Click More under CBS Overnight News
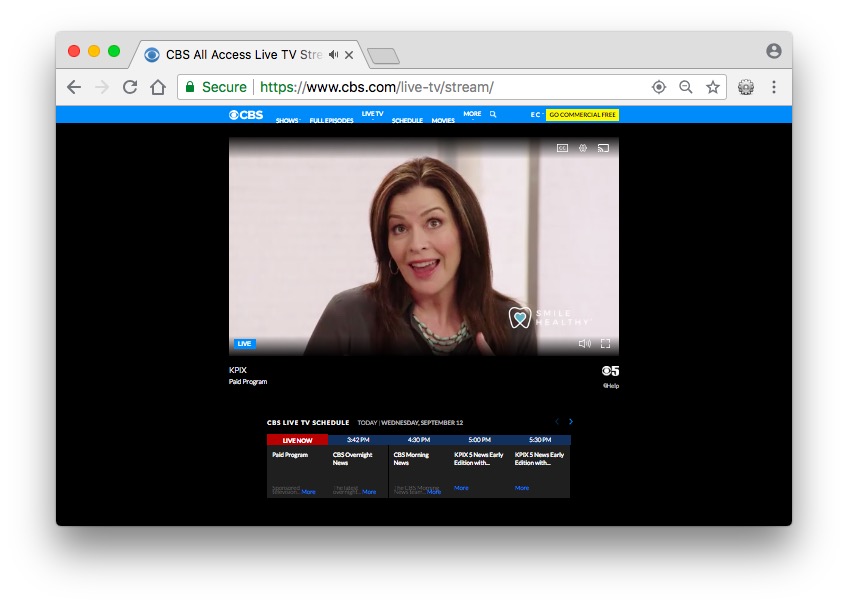 pyautogui.click(x=369, y=492)
